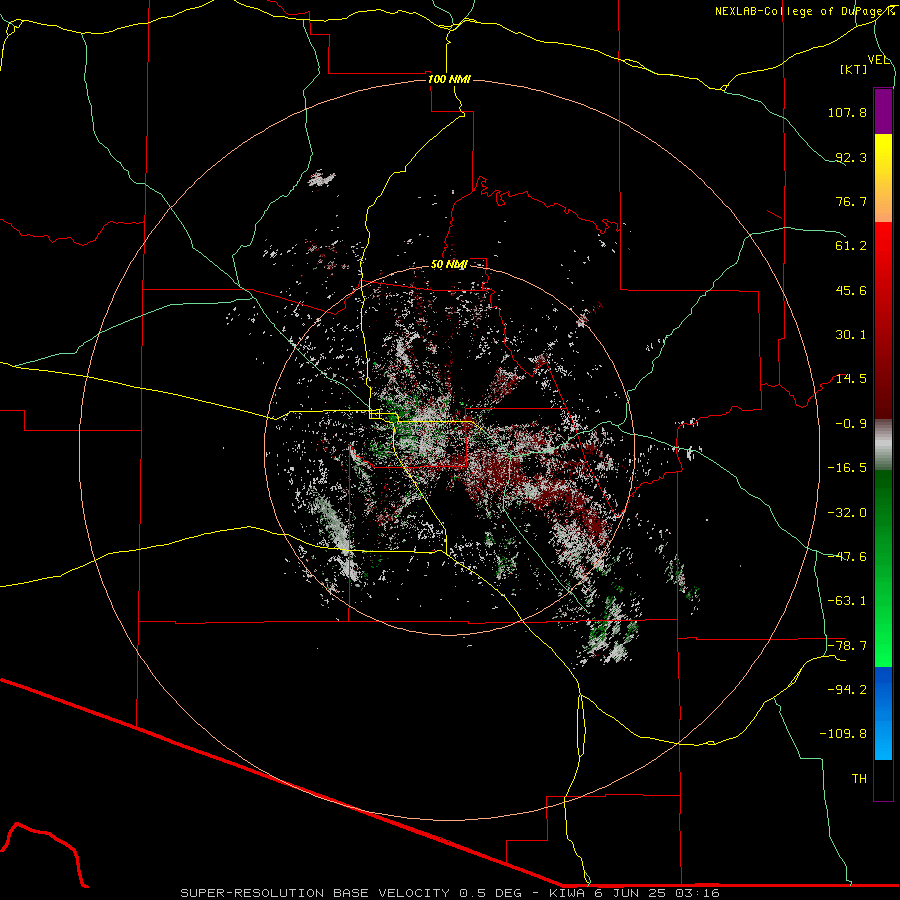Click the Super-Resolution Base Velocity caption
The width and height of the screenshot is (900, 900).
(x=449, y=893)
